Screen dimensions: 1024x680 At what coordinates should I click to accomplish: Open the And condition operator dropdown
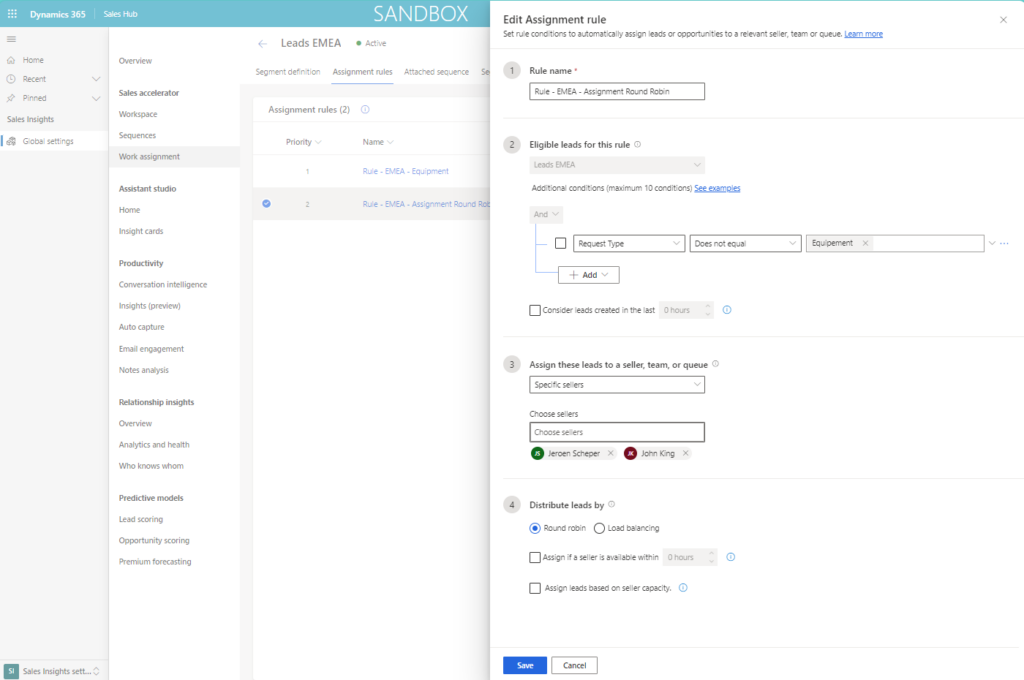click(546, 214)
